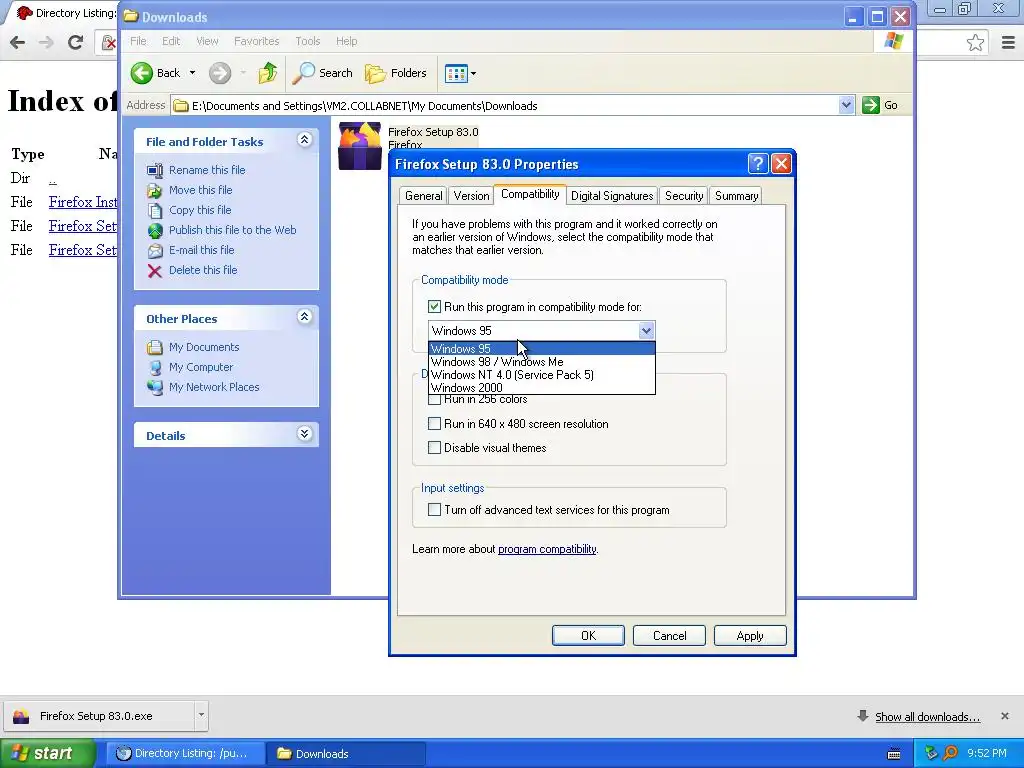Viewport: 1024px width, 768px height.
Task: Open the Tools menu in Downloads window
Action: coord(308,41)
